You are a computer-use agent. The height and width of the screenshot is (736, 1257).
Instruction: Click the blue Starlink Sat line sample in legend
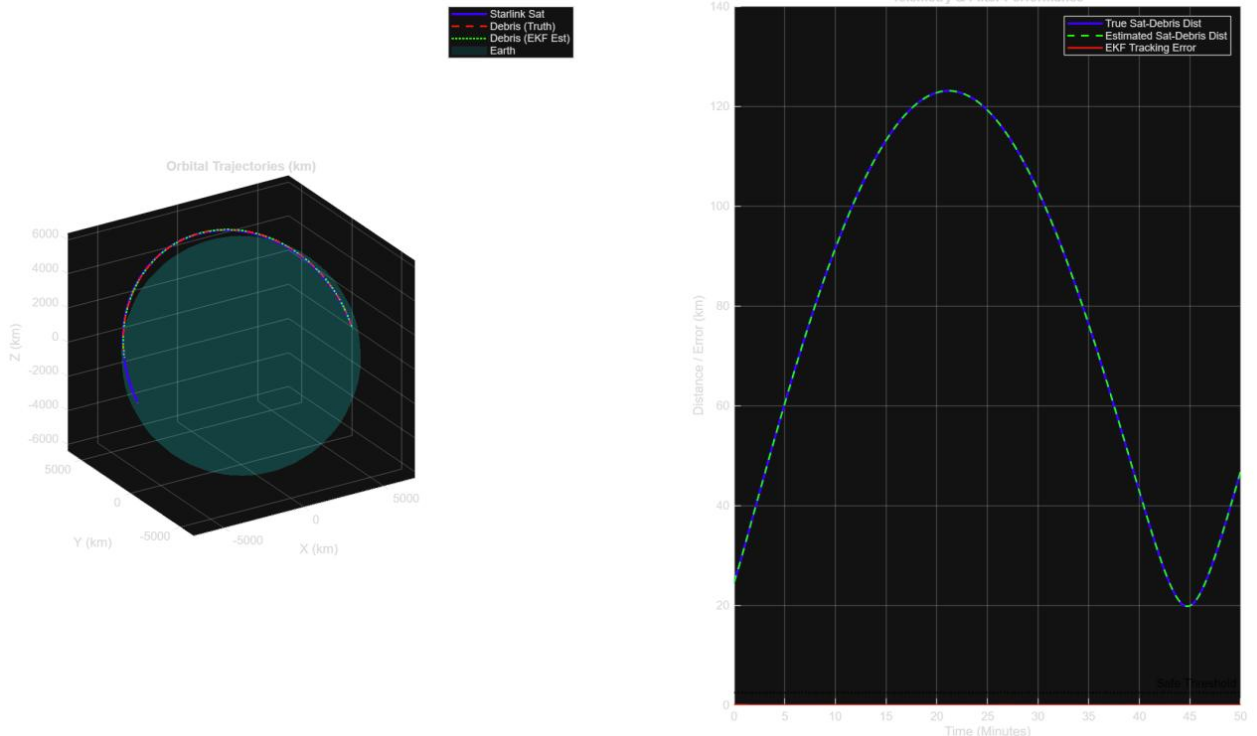[x=469, y=14]
